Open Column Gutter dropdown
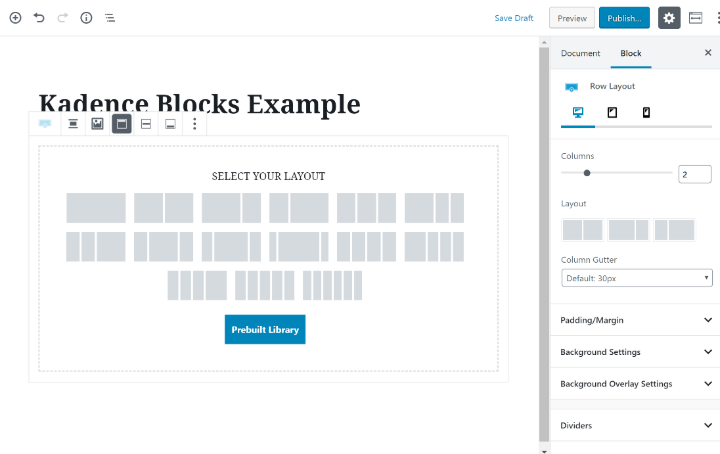Viewport: 720px width, 454px height. point(637,278)
